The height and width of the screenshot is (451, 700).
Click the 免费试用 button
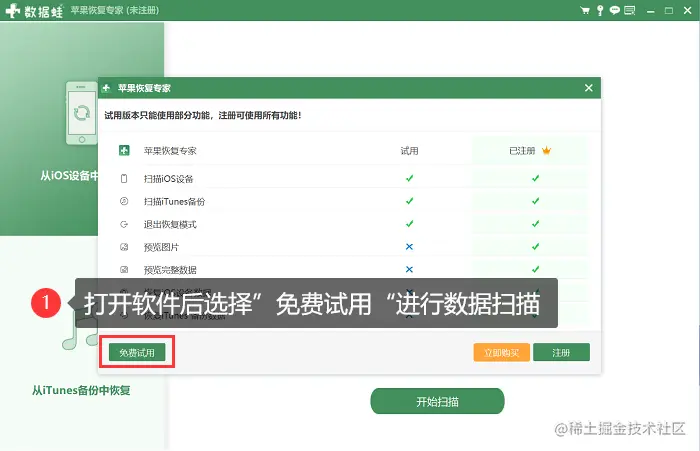click(x=137, y=352)
